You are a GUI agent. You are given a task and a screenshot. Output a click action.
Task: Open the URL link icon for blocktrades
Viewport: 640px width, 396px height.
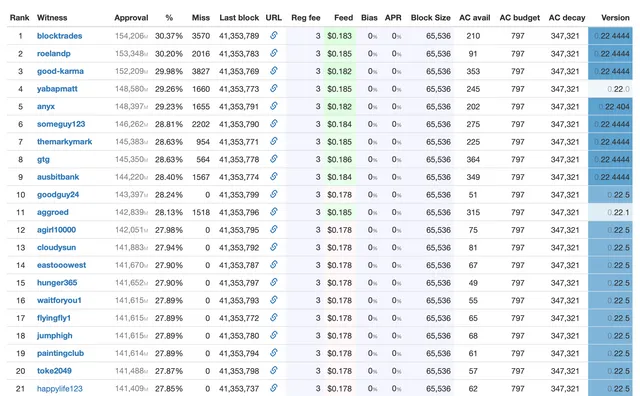pyautogui.click(x=274, y=36)
